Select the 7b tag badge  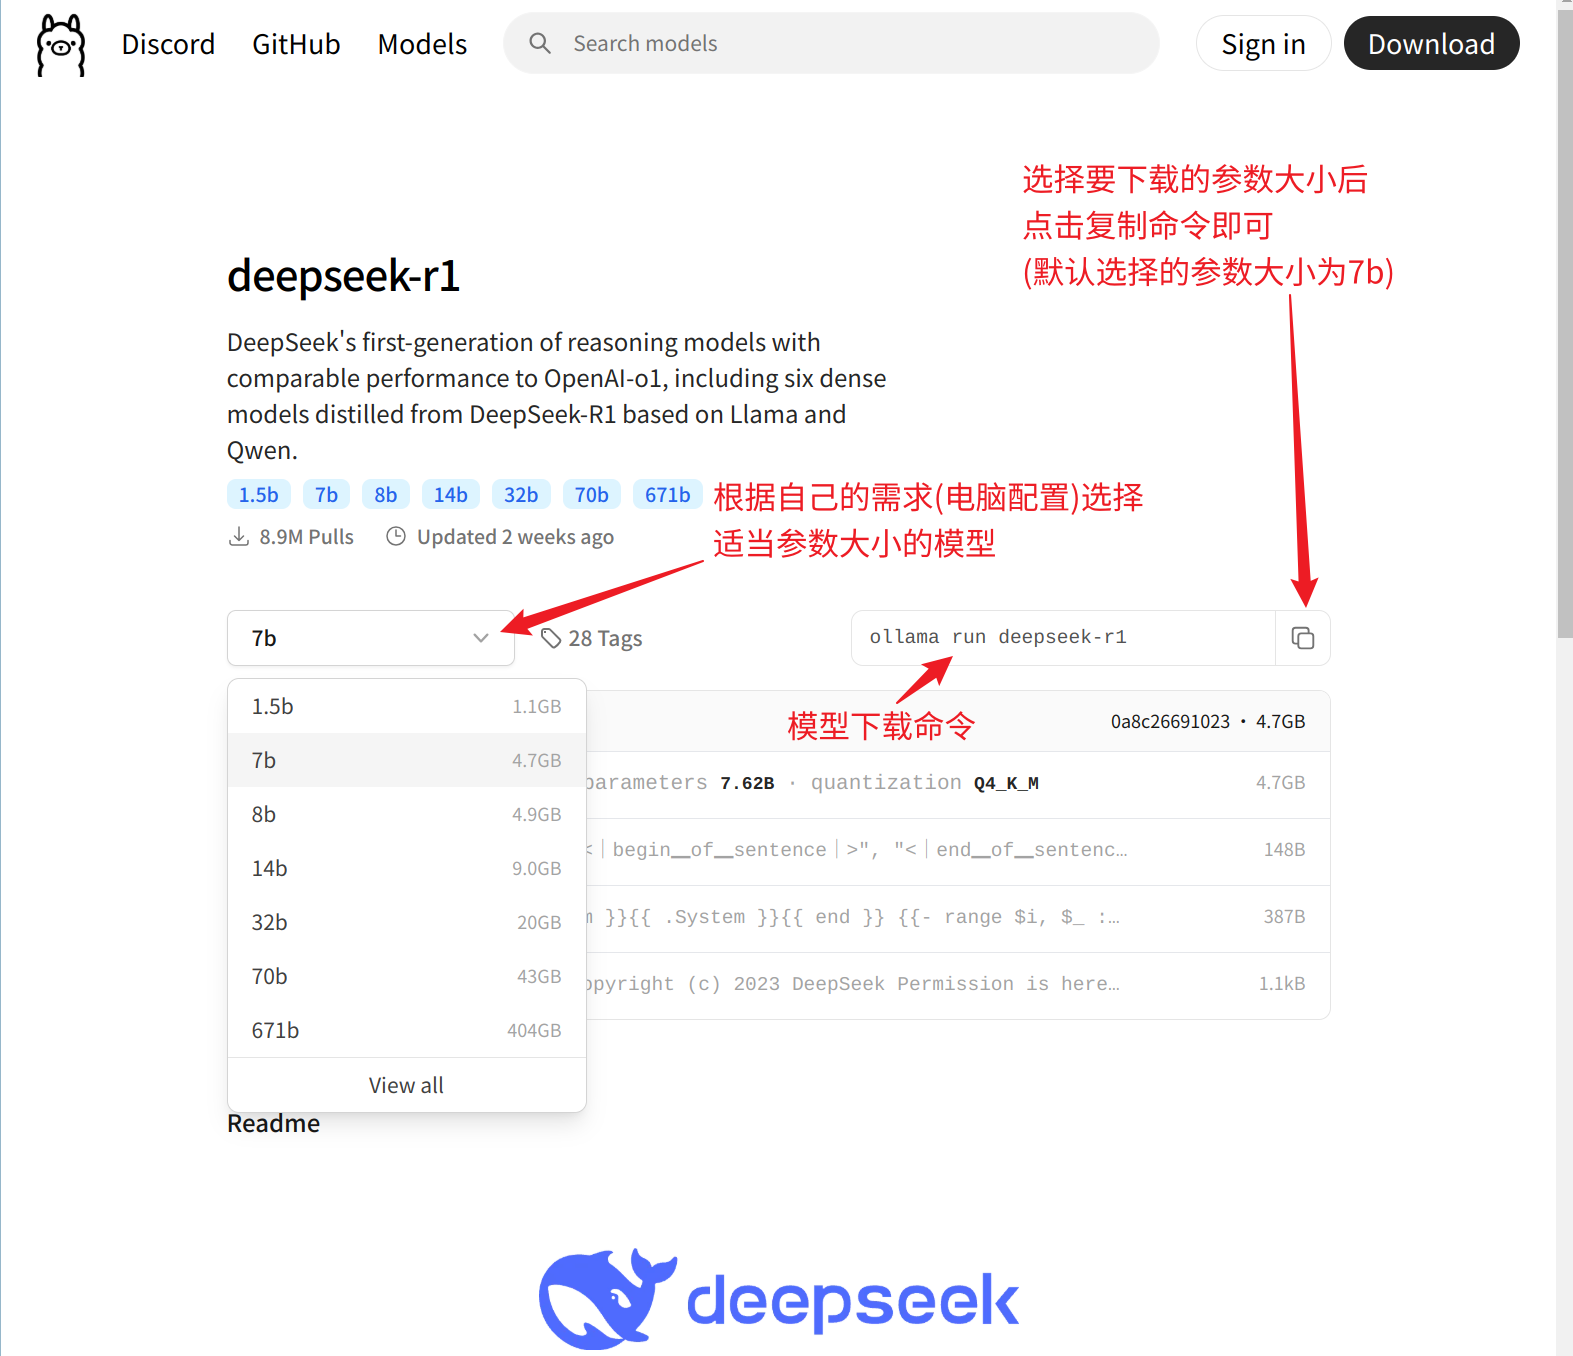(326, 495)
